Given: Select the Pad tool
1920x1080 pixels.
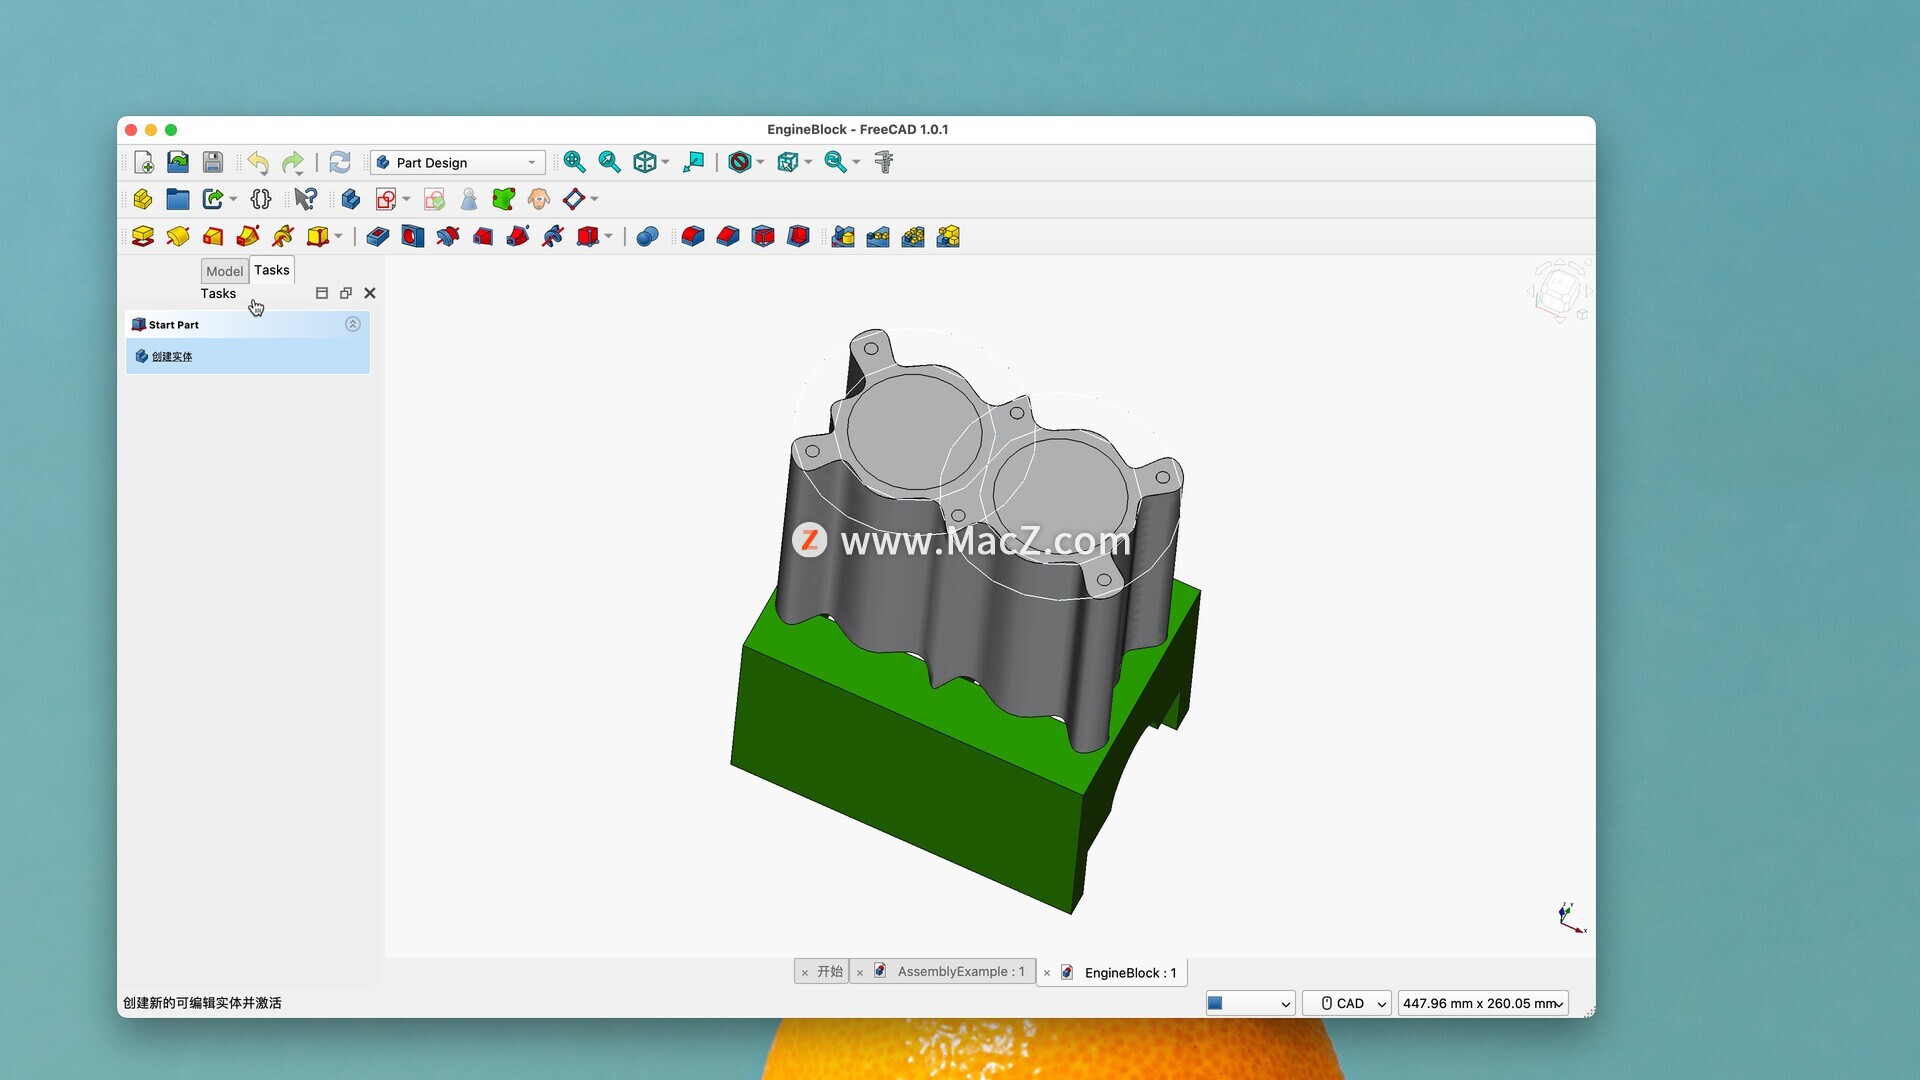Looking at the screenshot, I should click(143, 236).
